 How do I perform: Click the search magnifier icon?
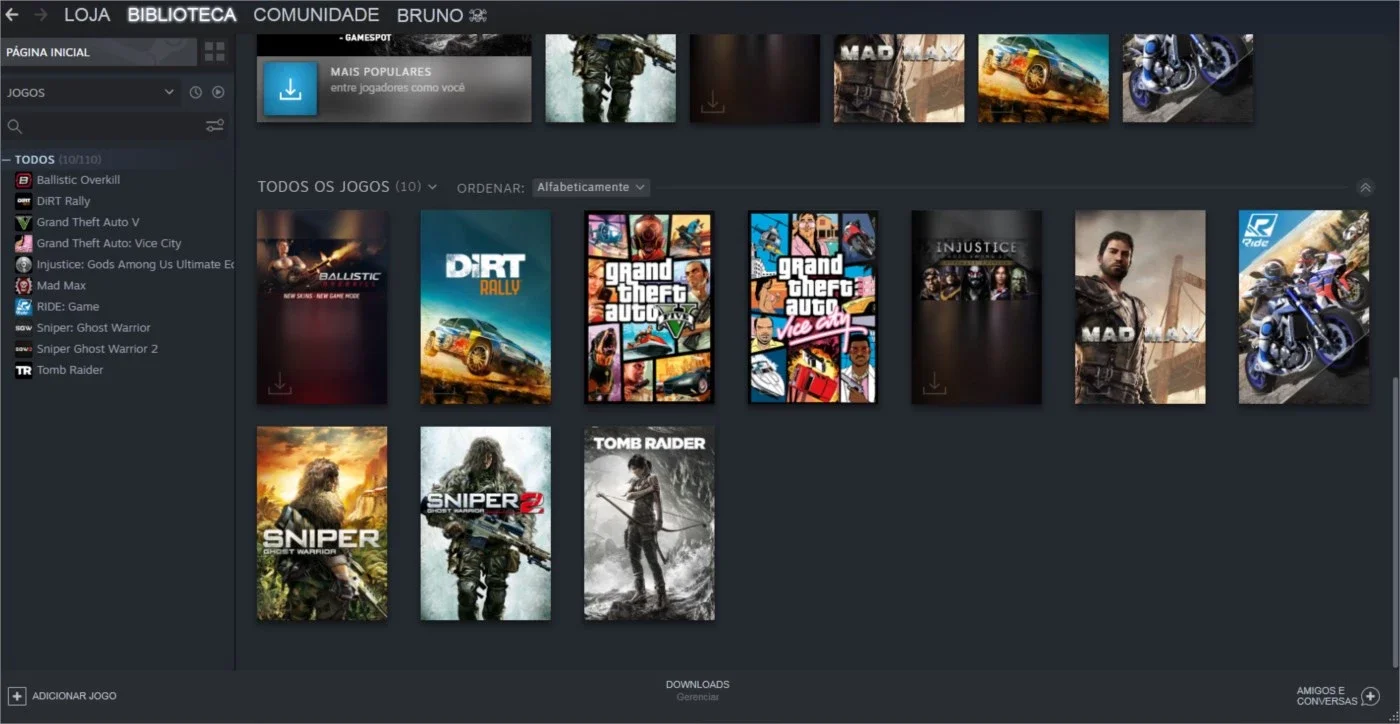14,126
